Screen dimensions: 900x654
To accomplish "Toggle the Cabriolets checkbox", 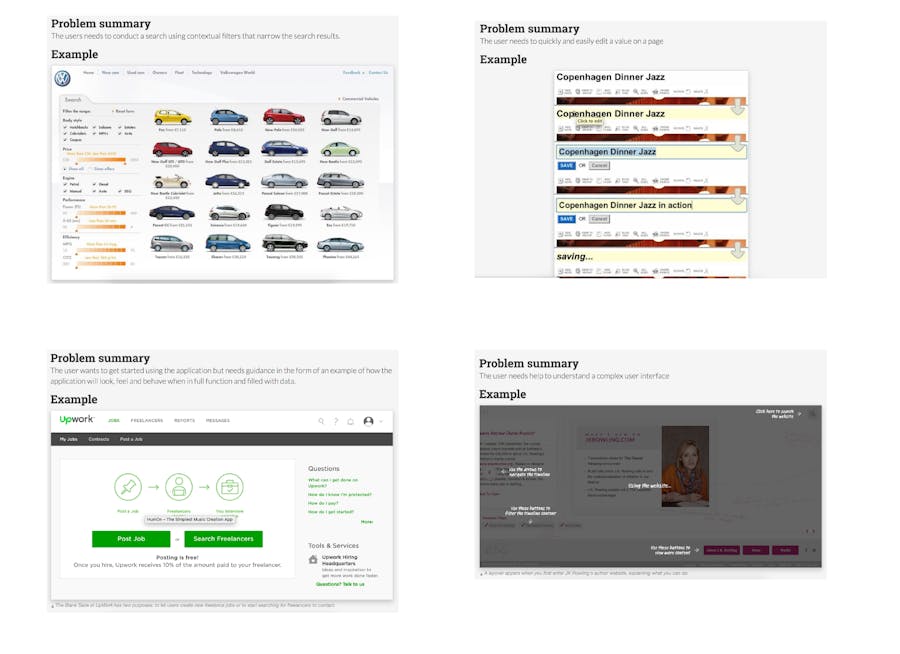I will click(65, 133).
